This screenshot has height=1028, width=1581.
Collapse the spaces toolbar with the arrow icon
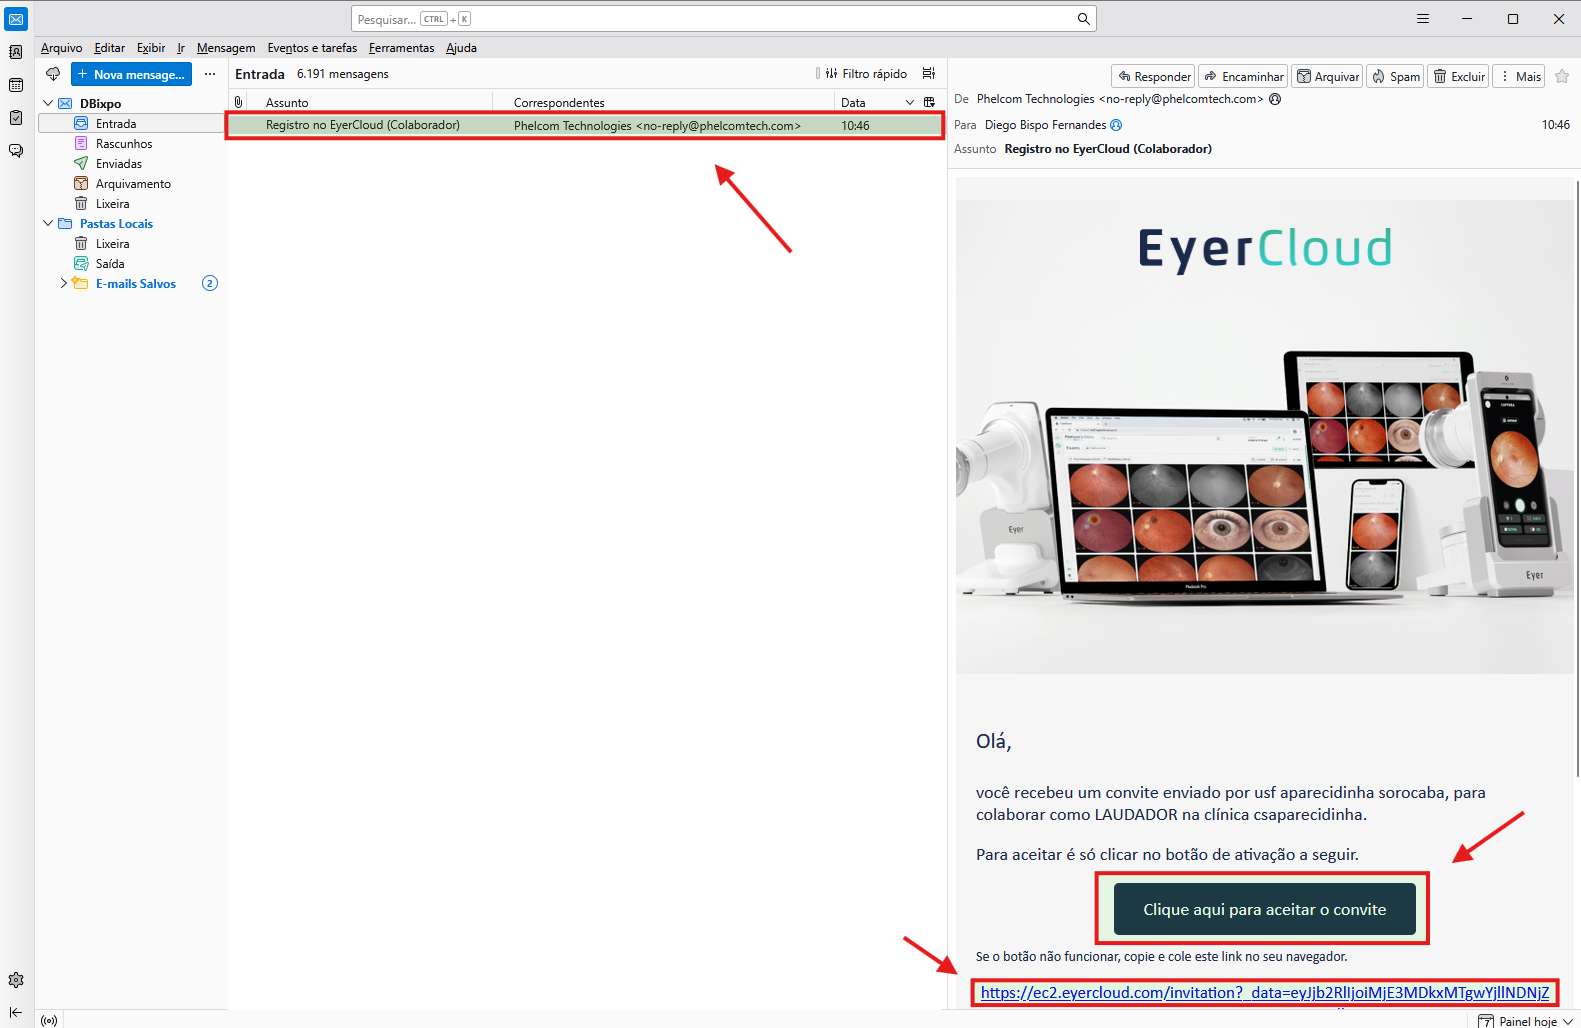16,1012
